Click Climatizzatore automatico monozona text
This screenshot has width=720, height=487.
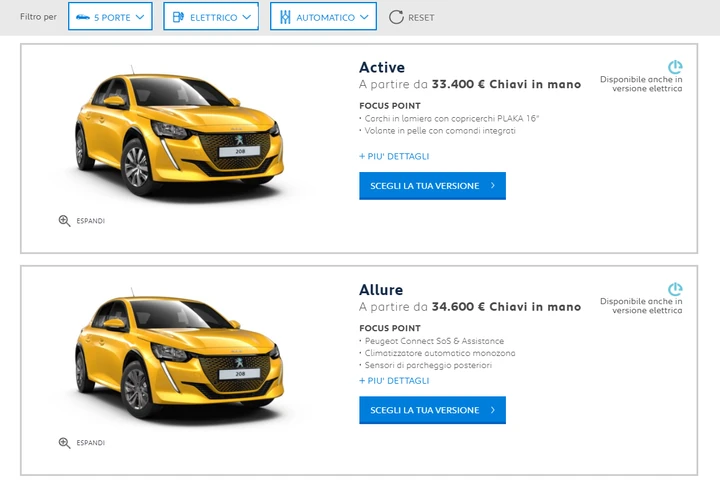pos(440,353)
